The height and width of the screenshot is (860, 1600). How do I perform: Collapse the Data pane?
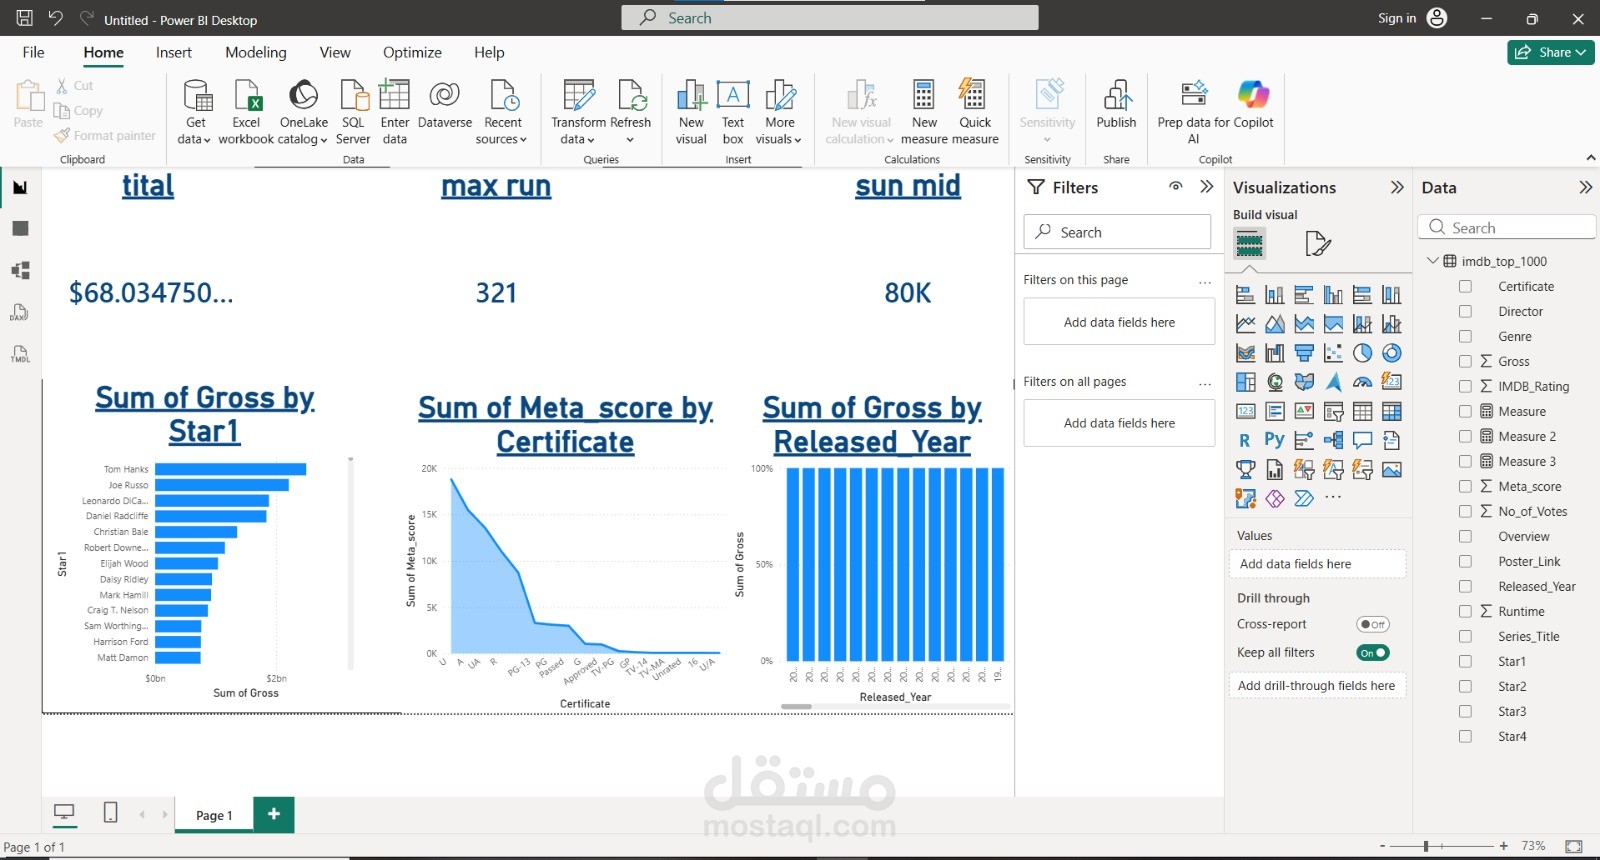pyautogui.click(x=1585, y=187)
